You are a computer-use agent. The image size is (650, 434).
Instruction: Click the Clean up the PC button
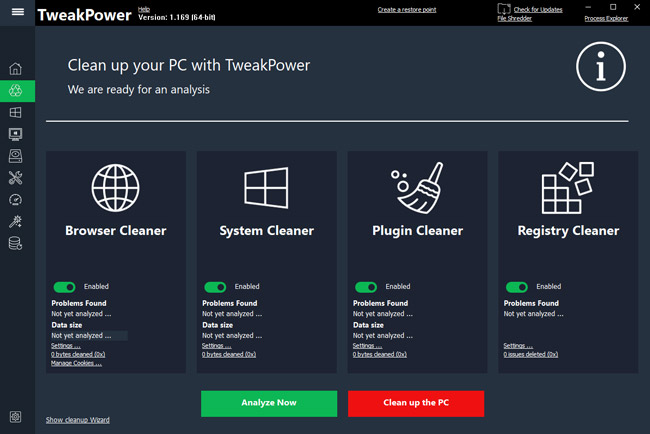416,403
